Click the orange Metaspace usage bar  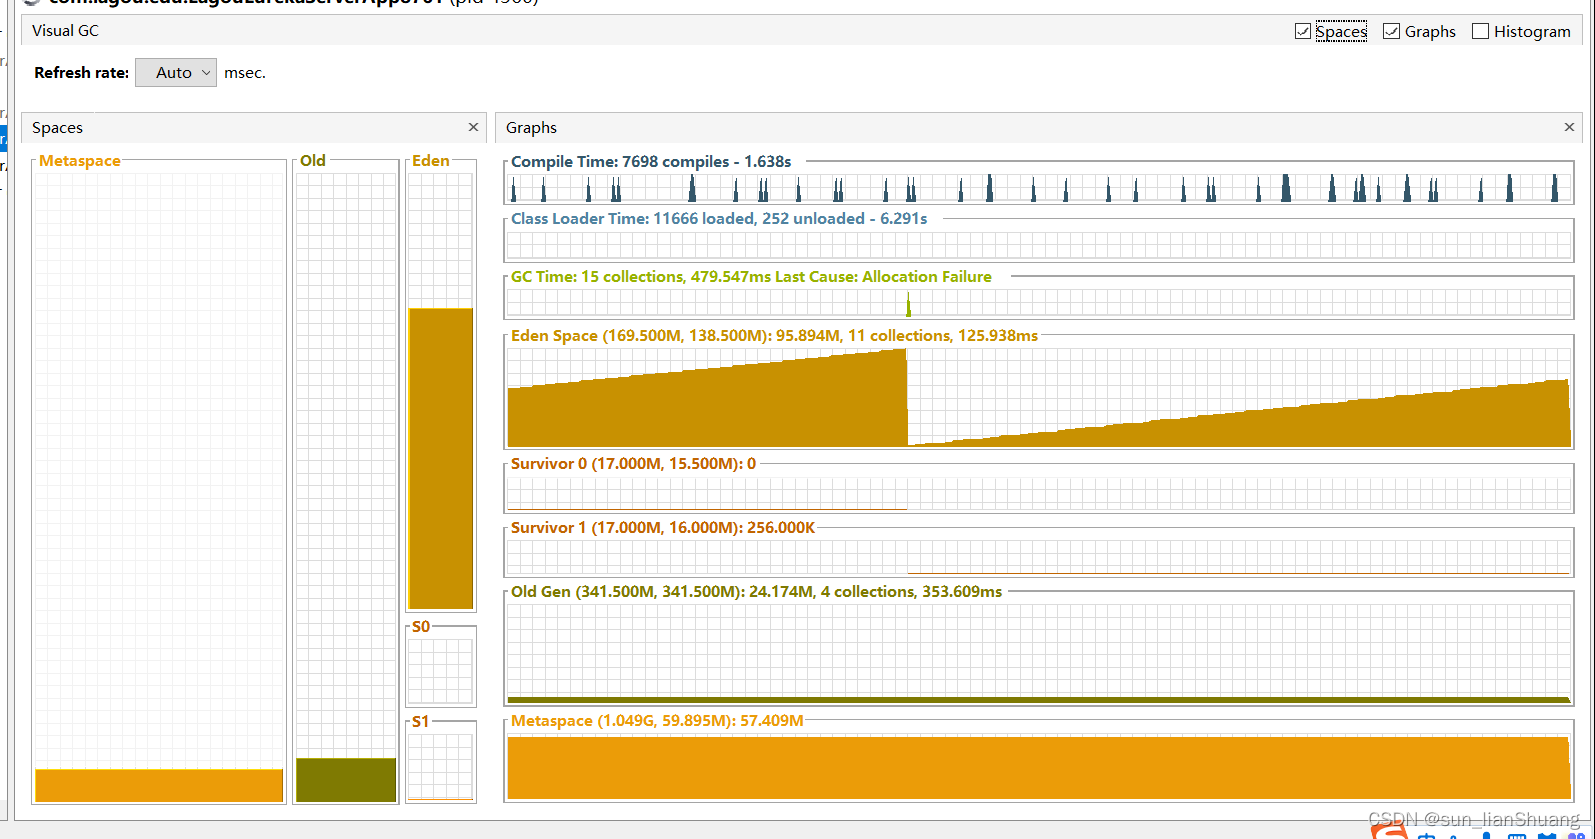click(159, 785)
